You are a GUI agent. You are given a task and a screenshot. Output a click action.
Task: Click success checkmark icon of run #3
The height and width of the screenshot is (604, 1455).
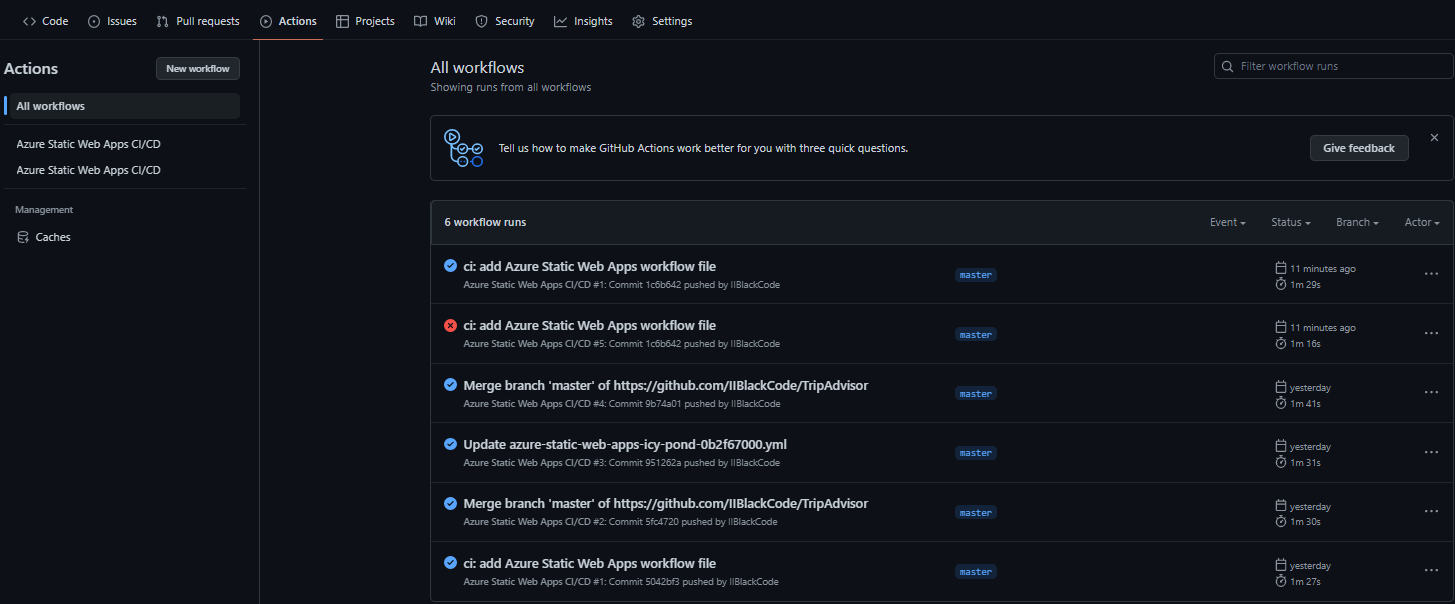click(450, 444)
